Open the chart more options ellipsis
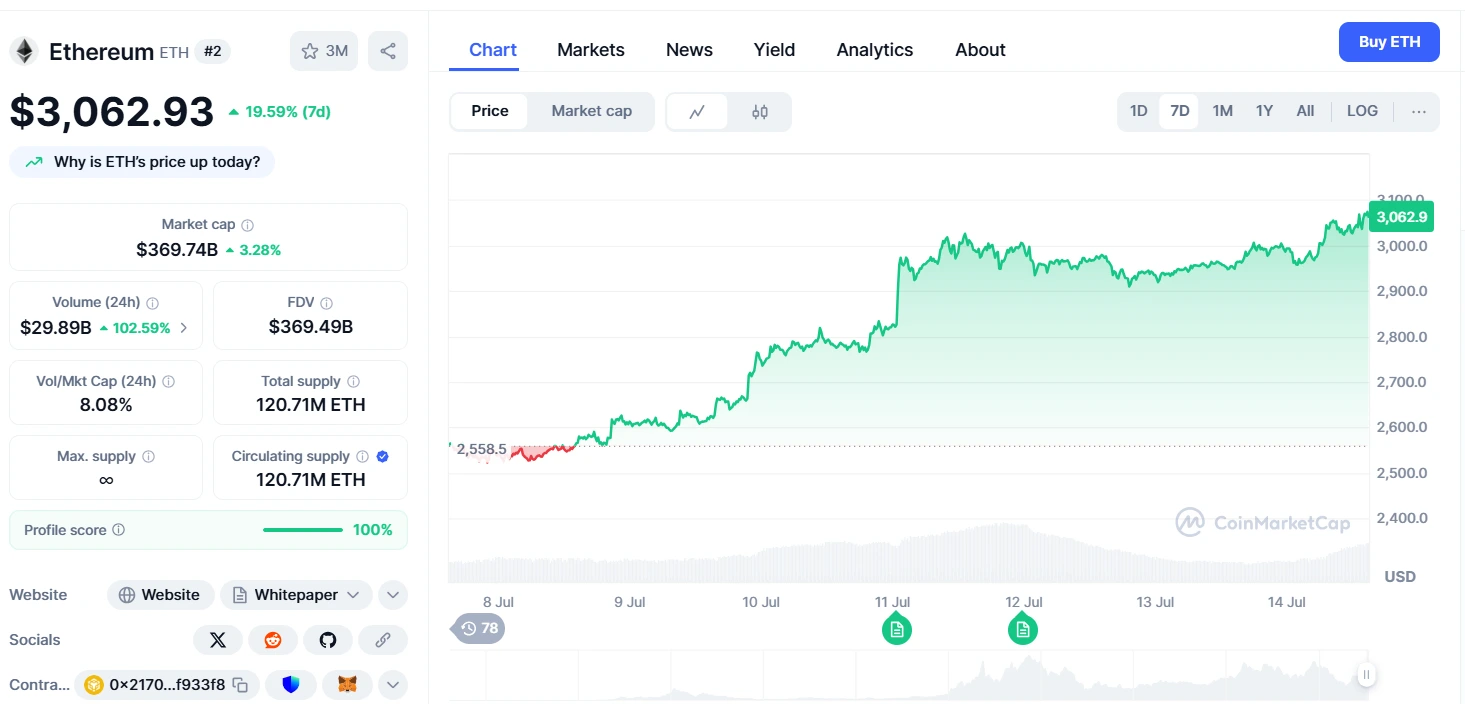This screenshot has width=1465, height=704. pyautogui.click(x=1418, y=111)
